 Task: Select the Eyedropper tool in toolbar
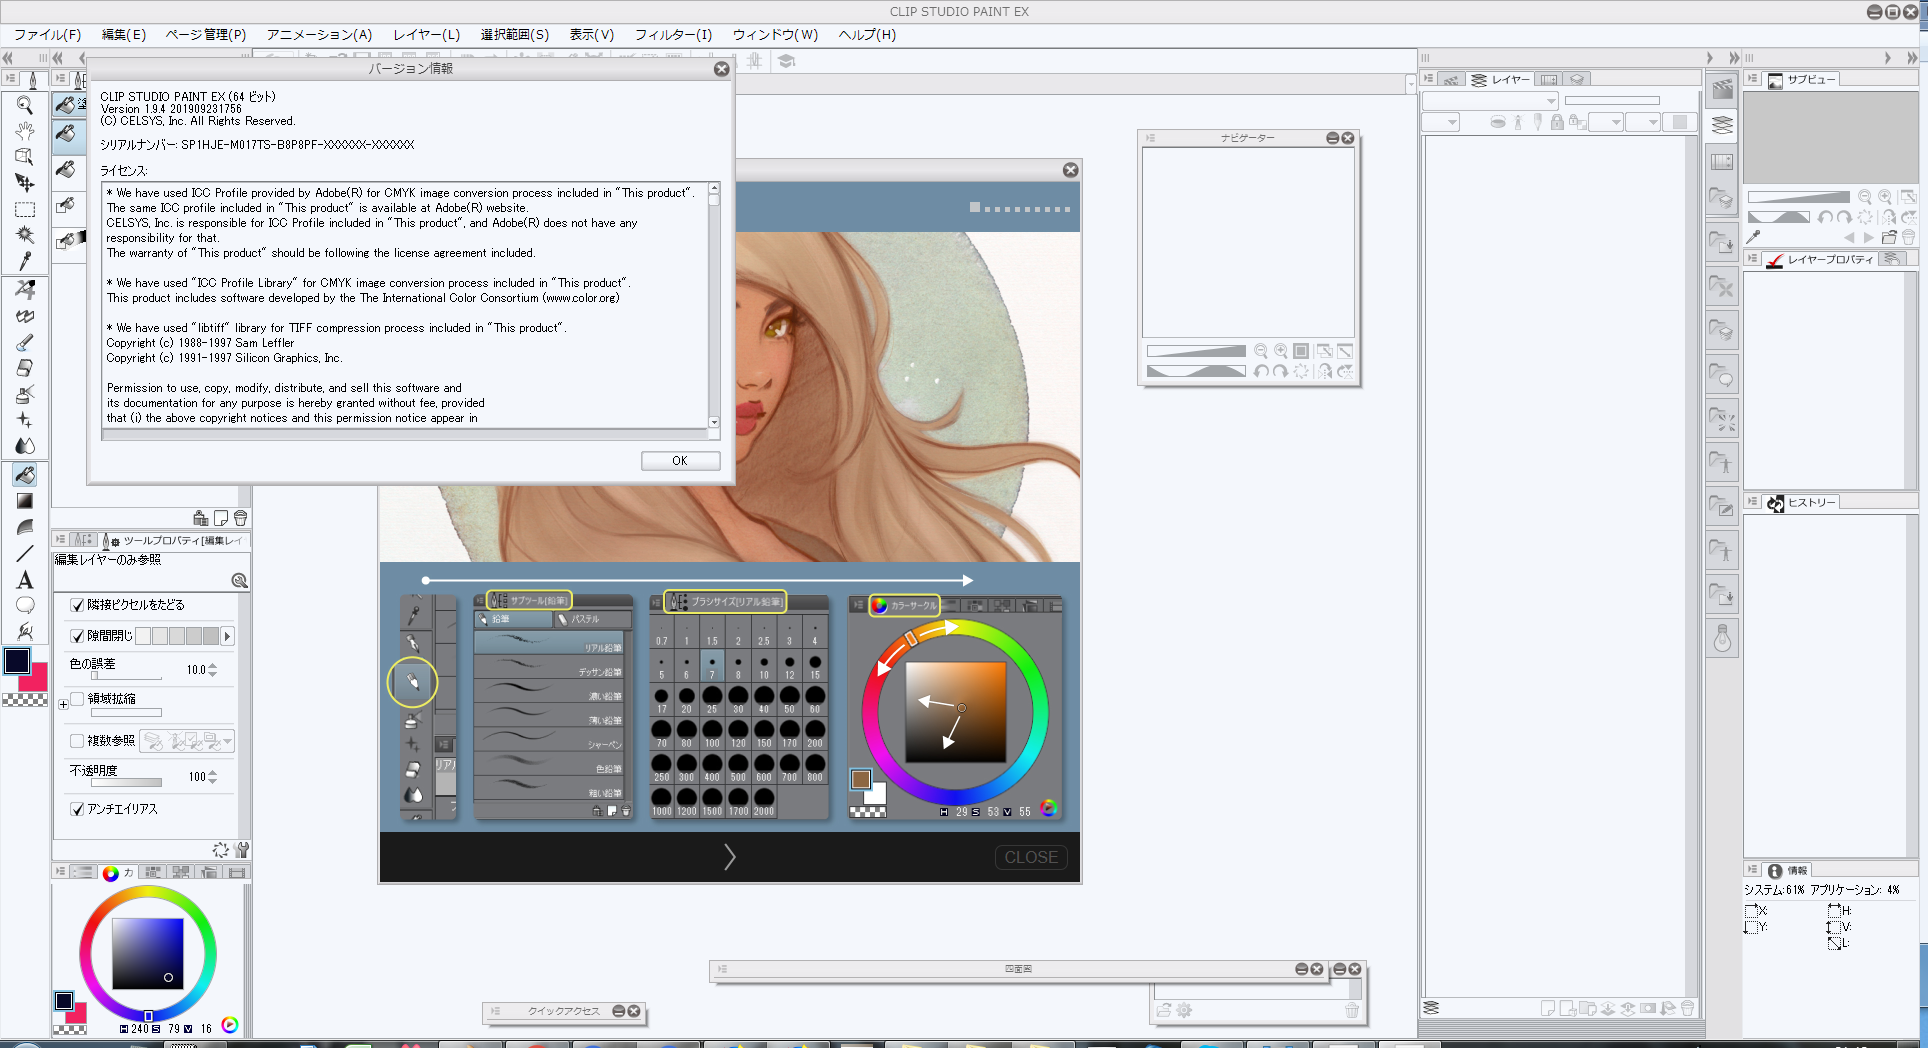click(x=25, y=261)
